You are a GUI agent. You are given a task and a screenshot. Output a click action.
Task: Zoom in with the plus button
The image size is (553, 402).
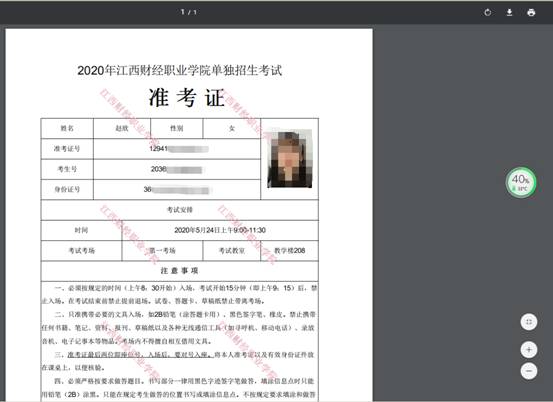point(529,349)
